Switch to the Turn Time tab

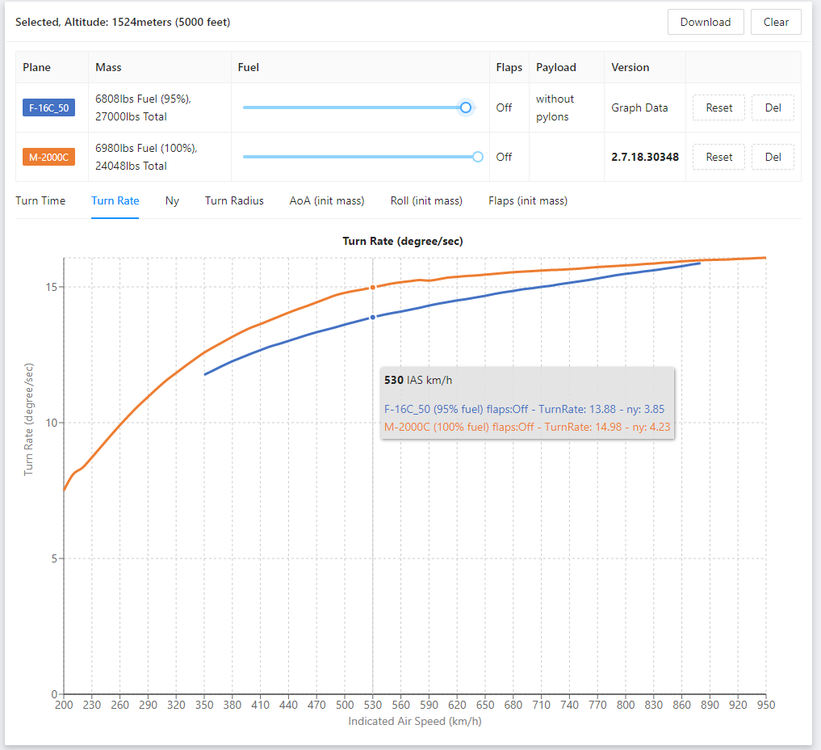pyautogui.click(x=41, y=201)
